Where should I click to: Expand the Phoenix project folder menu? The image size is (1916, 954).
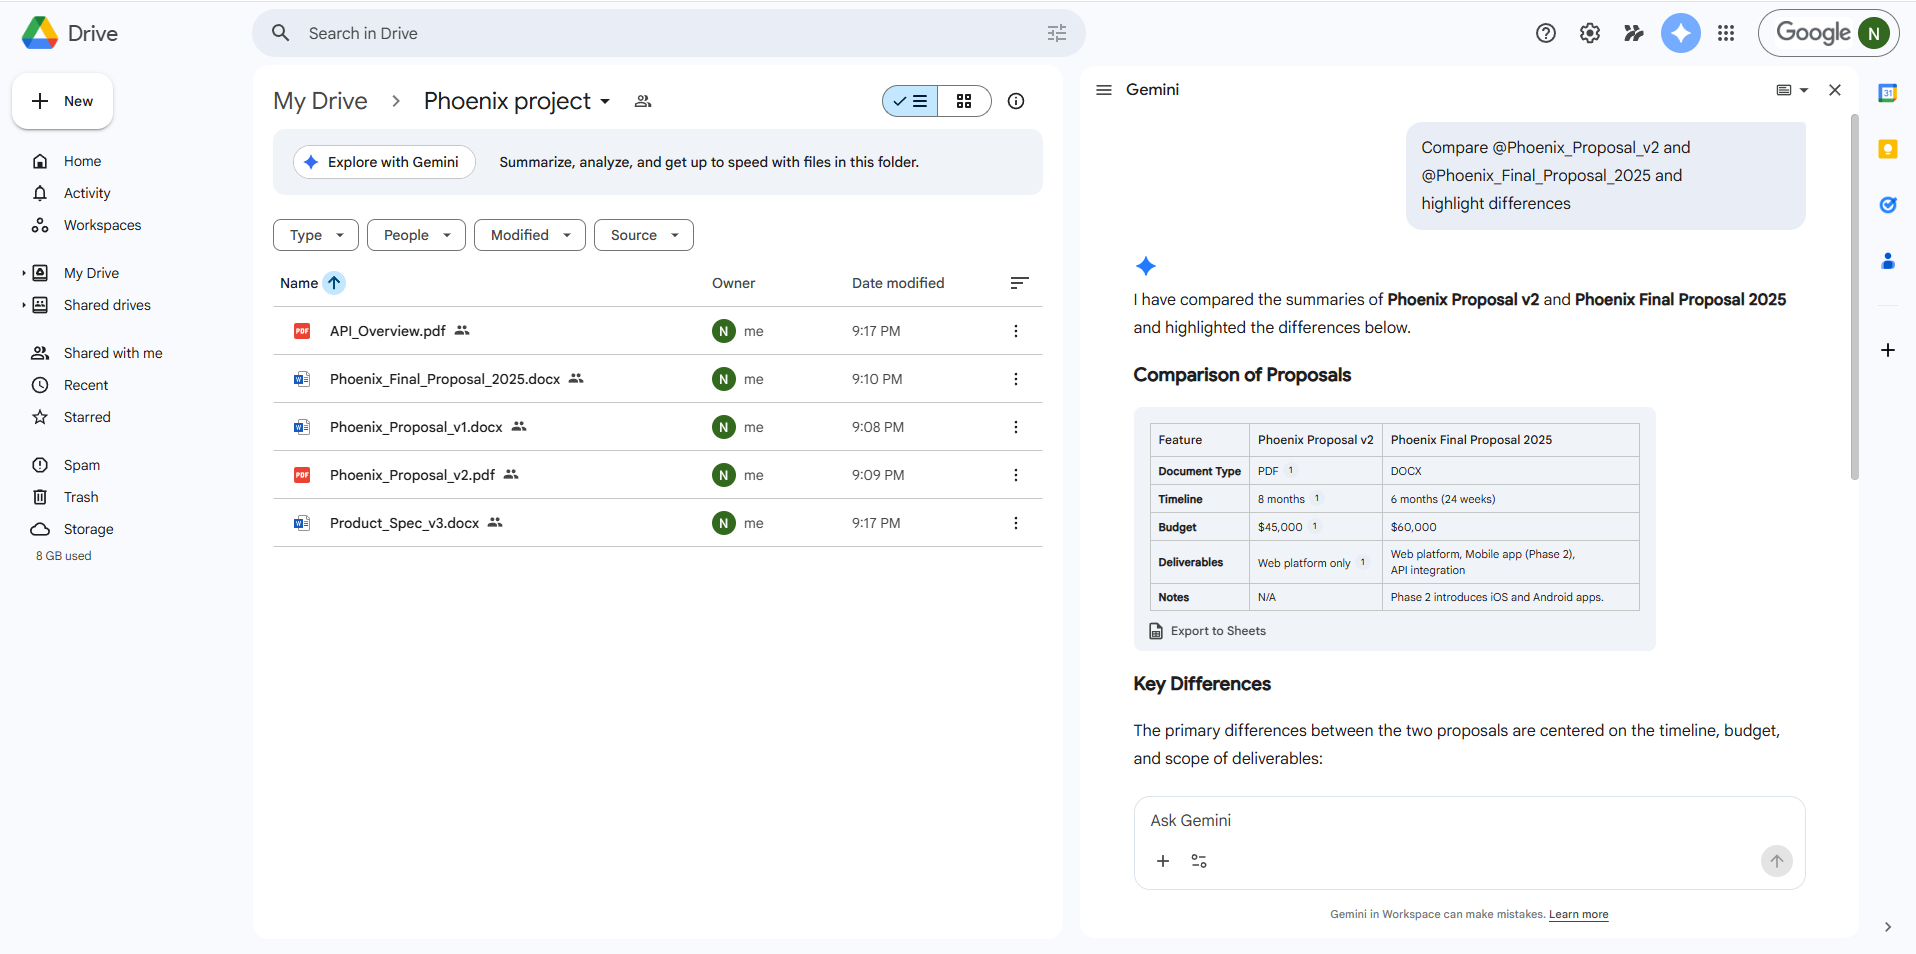[605, 102]
